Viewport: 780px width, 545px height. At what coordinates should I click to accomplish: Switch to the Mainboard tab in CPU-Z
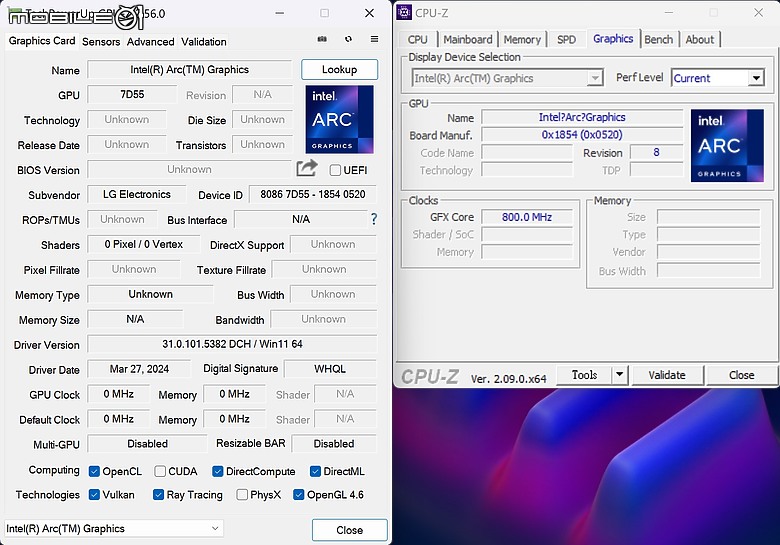point(468,40)
